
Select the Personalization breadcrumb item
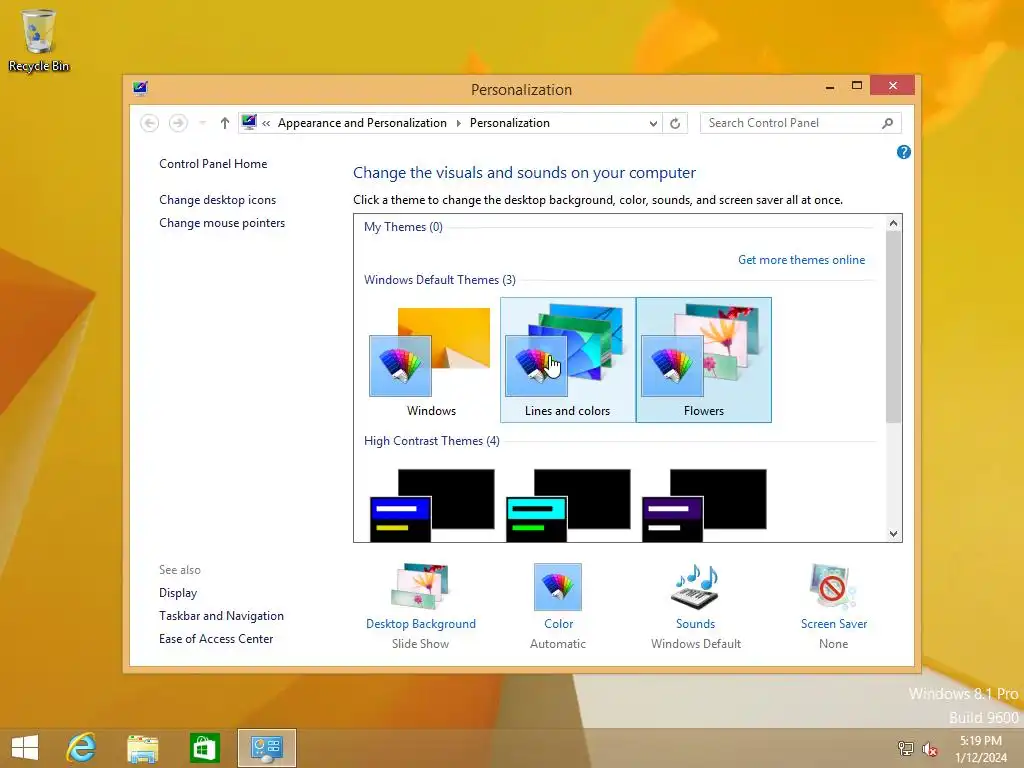(x=509, y=123)
